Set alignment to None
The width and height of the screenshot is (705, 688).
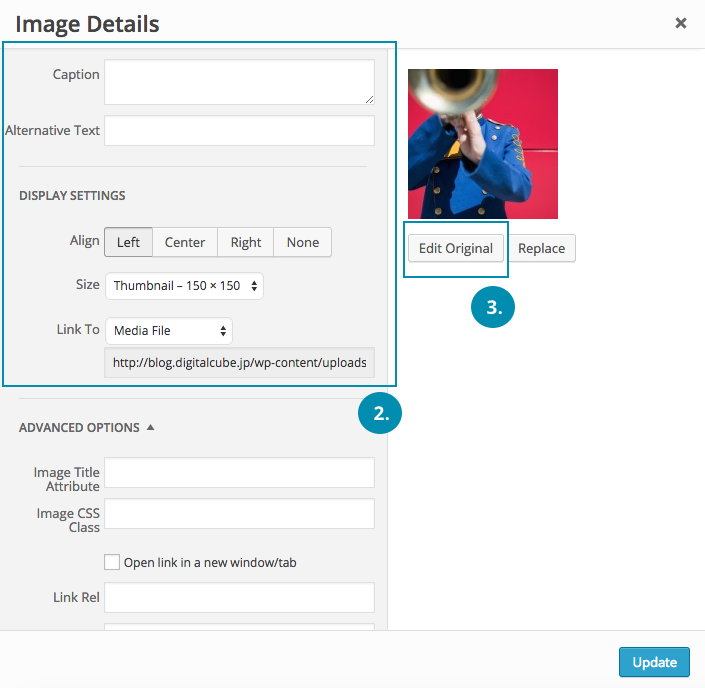(x=302, y=242)
